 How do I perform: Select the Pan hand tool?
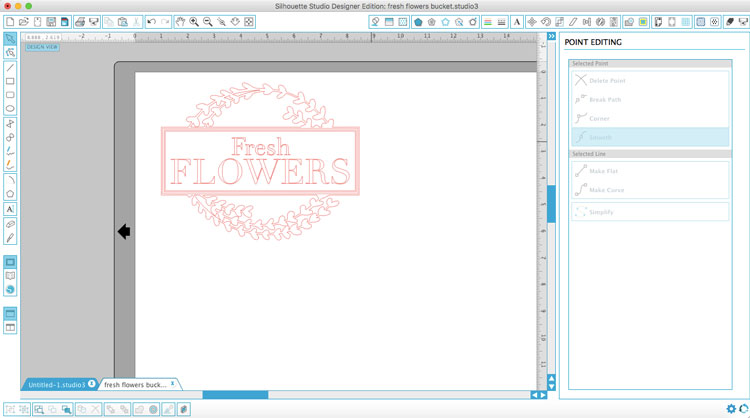(x=180, y=22)
